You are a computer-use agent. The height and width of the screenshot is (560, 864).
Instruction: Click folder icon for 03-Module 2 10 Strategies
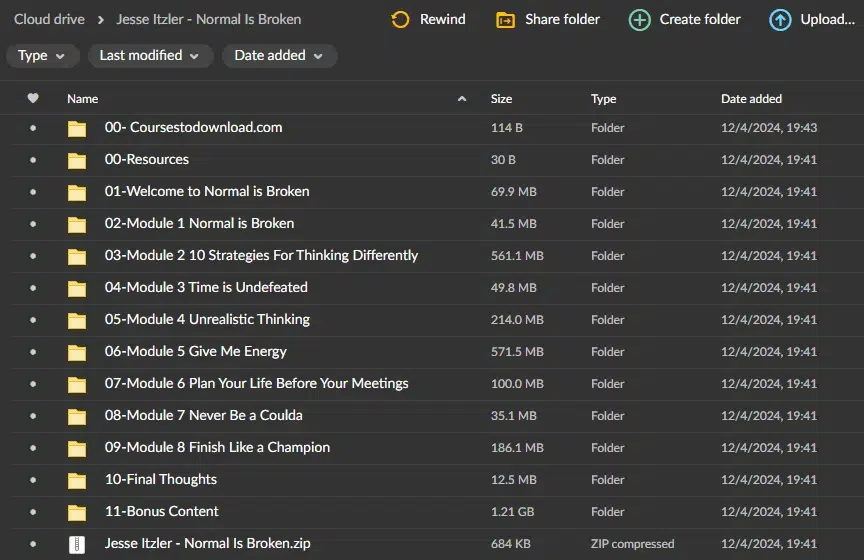[x=77, y=256]
